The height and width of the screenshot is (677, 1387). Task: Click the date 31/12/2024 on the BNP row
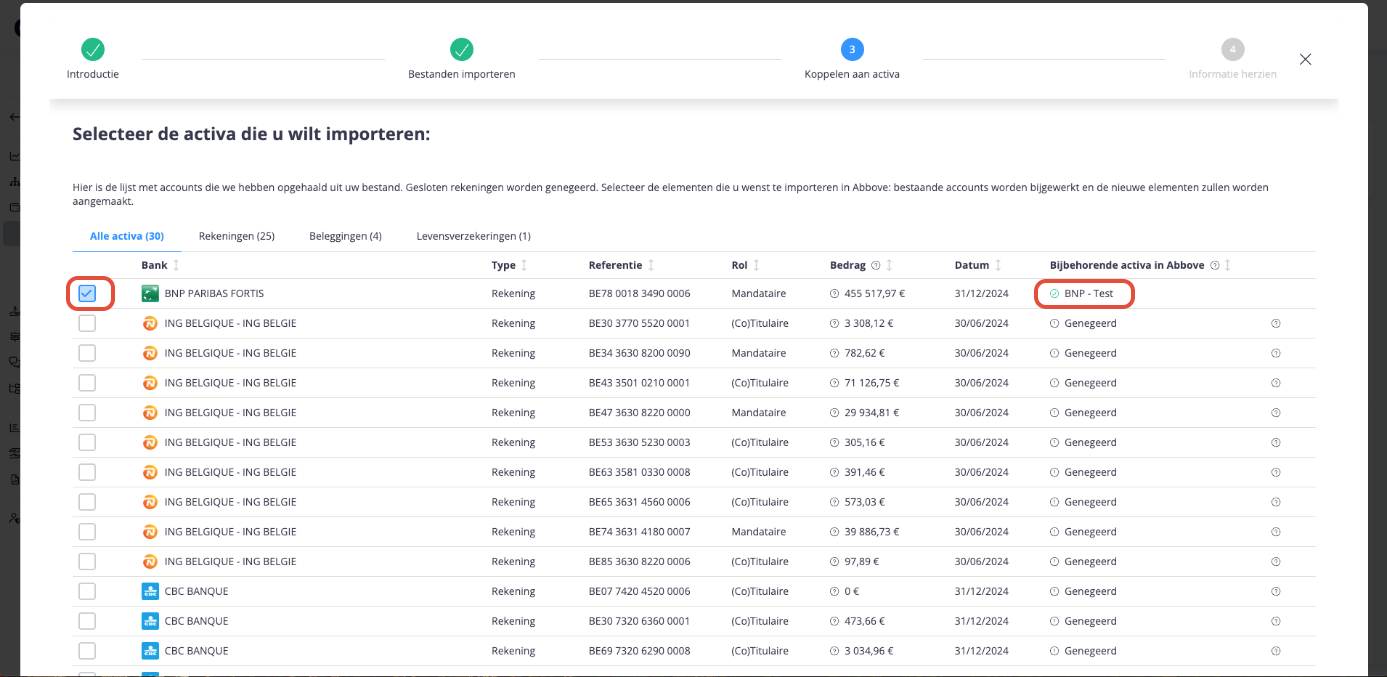(982, 294)
